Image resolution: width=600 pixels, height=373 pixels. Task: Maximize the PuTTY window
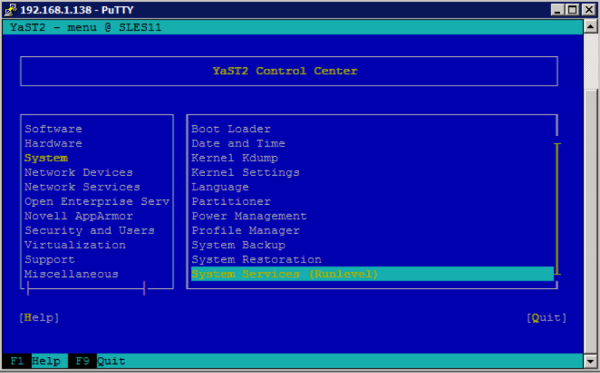click(x=572, y=10)
